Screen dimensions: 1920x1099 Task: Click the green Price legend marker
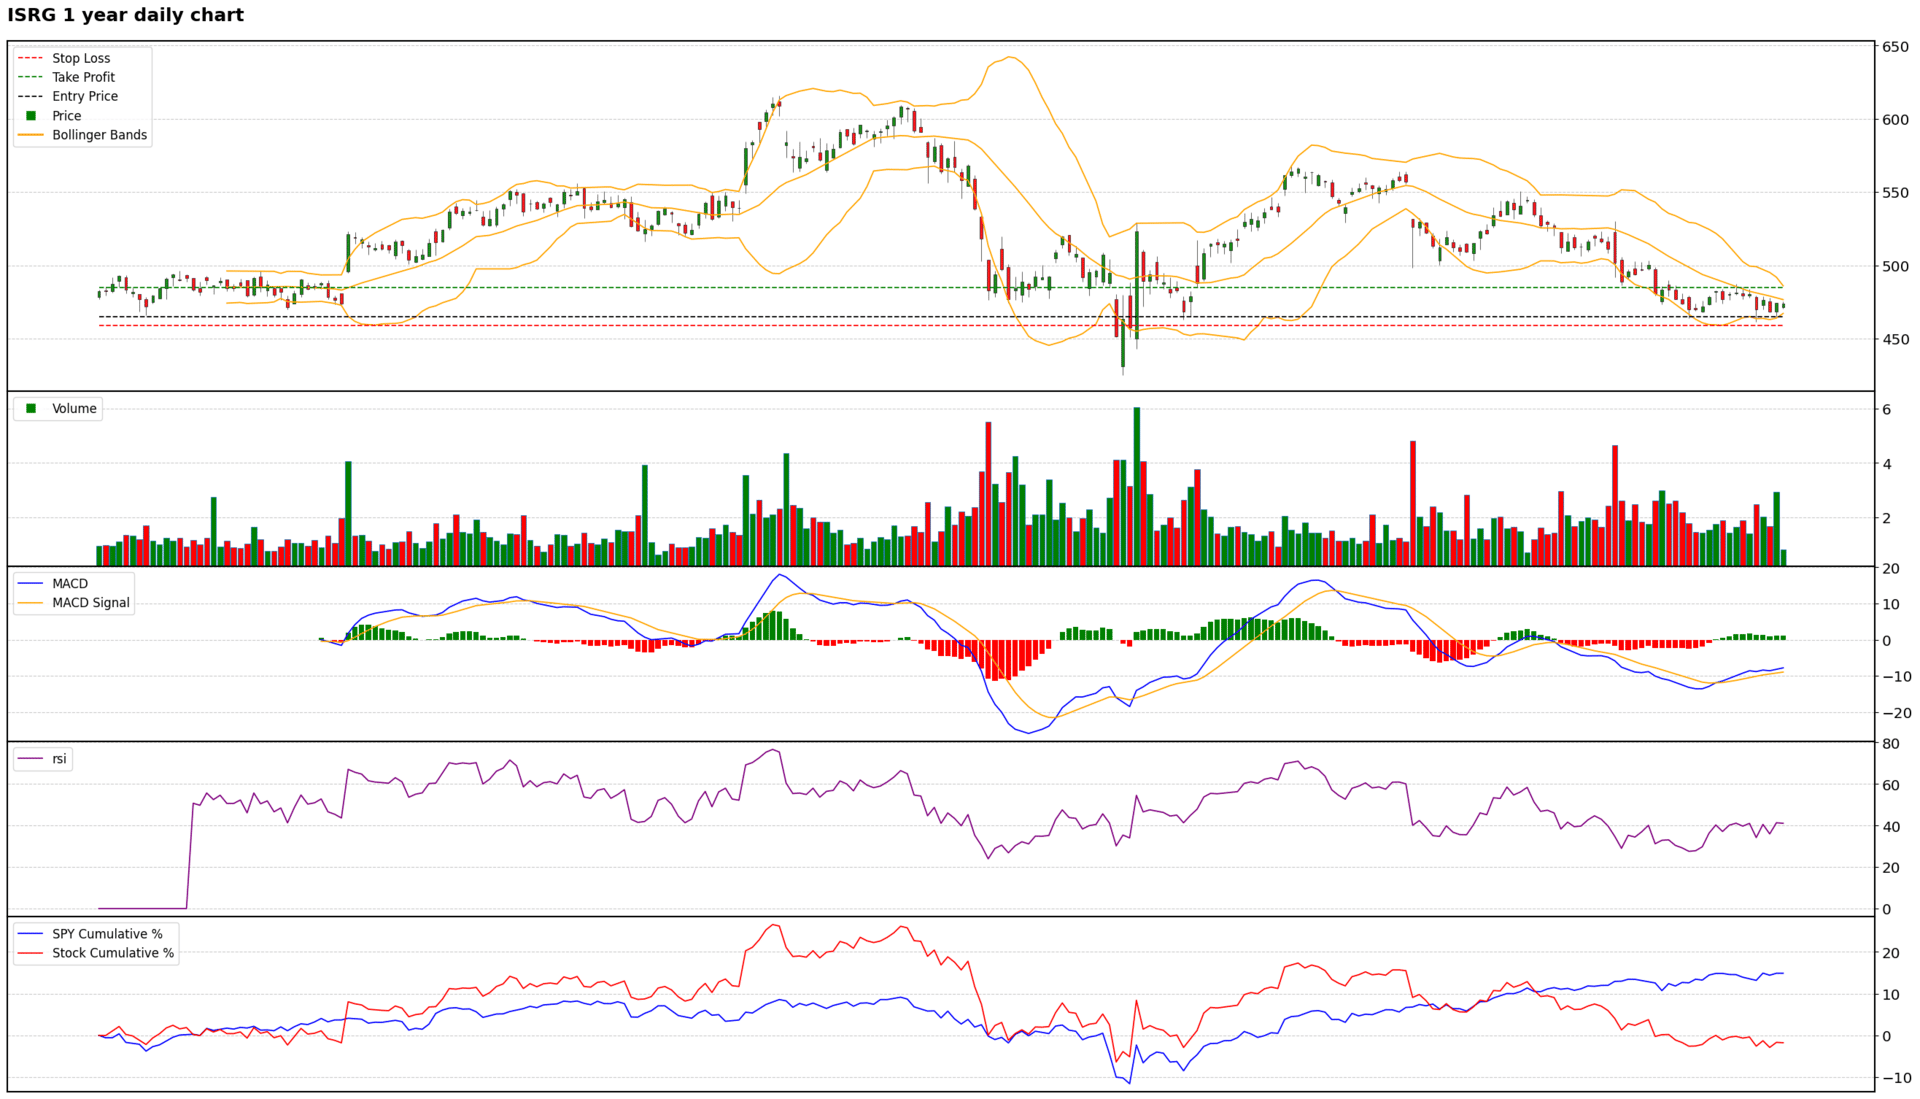[31, 116]
